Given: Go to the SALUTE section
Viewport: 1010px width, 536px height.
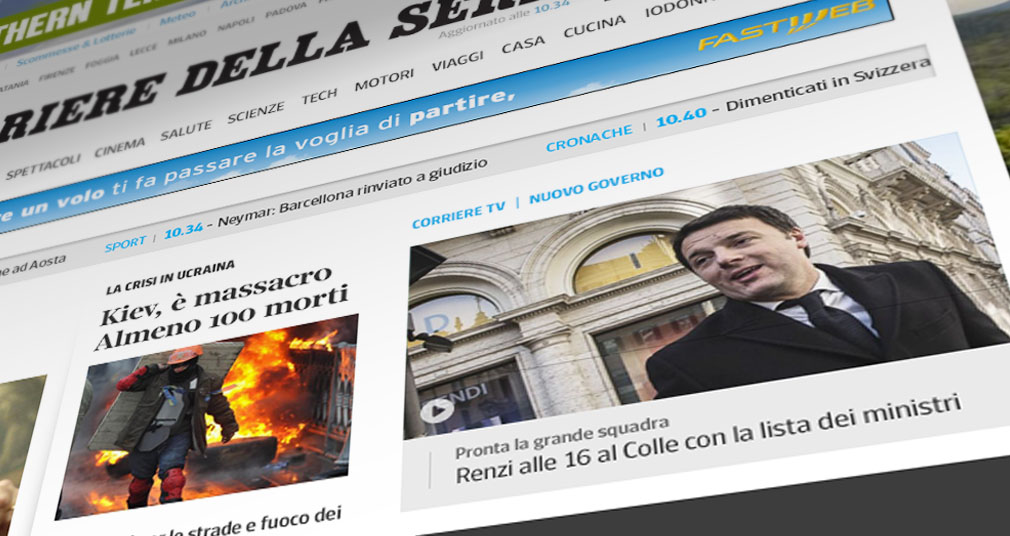Looking at the screenshot, I should tap(186, 130).
